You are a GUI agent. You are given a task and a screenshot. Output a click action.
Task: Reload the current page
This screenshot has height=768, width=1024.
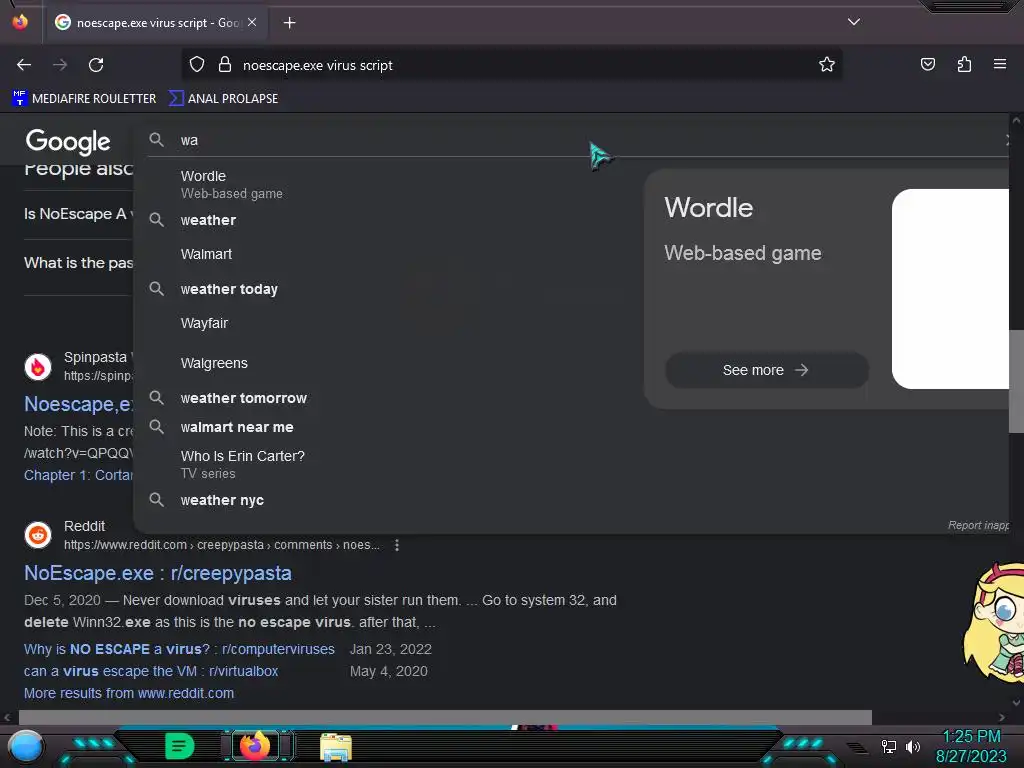click(96, 65)
